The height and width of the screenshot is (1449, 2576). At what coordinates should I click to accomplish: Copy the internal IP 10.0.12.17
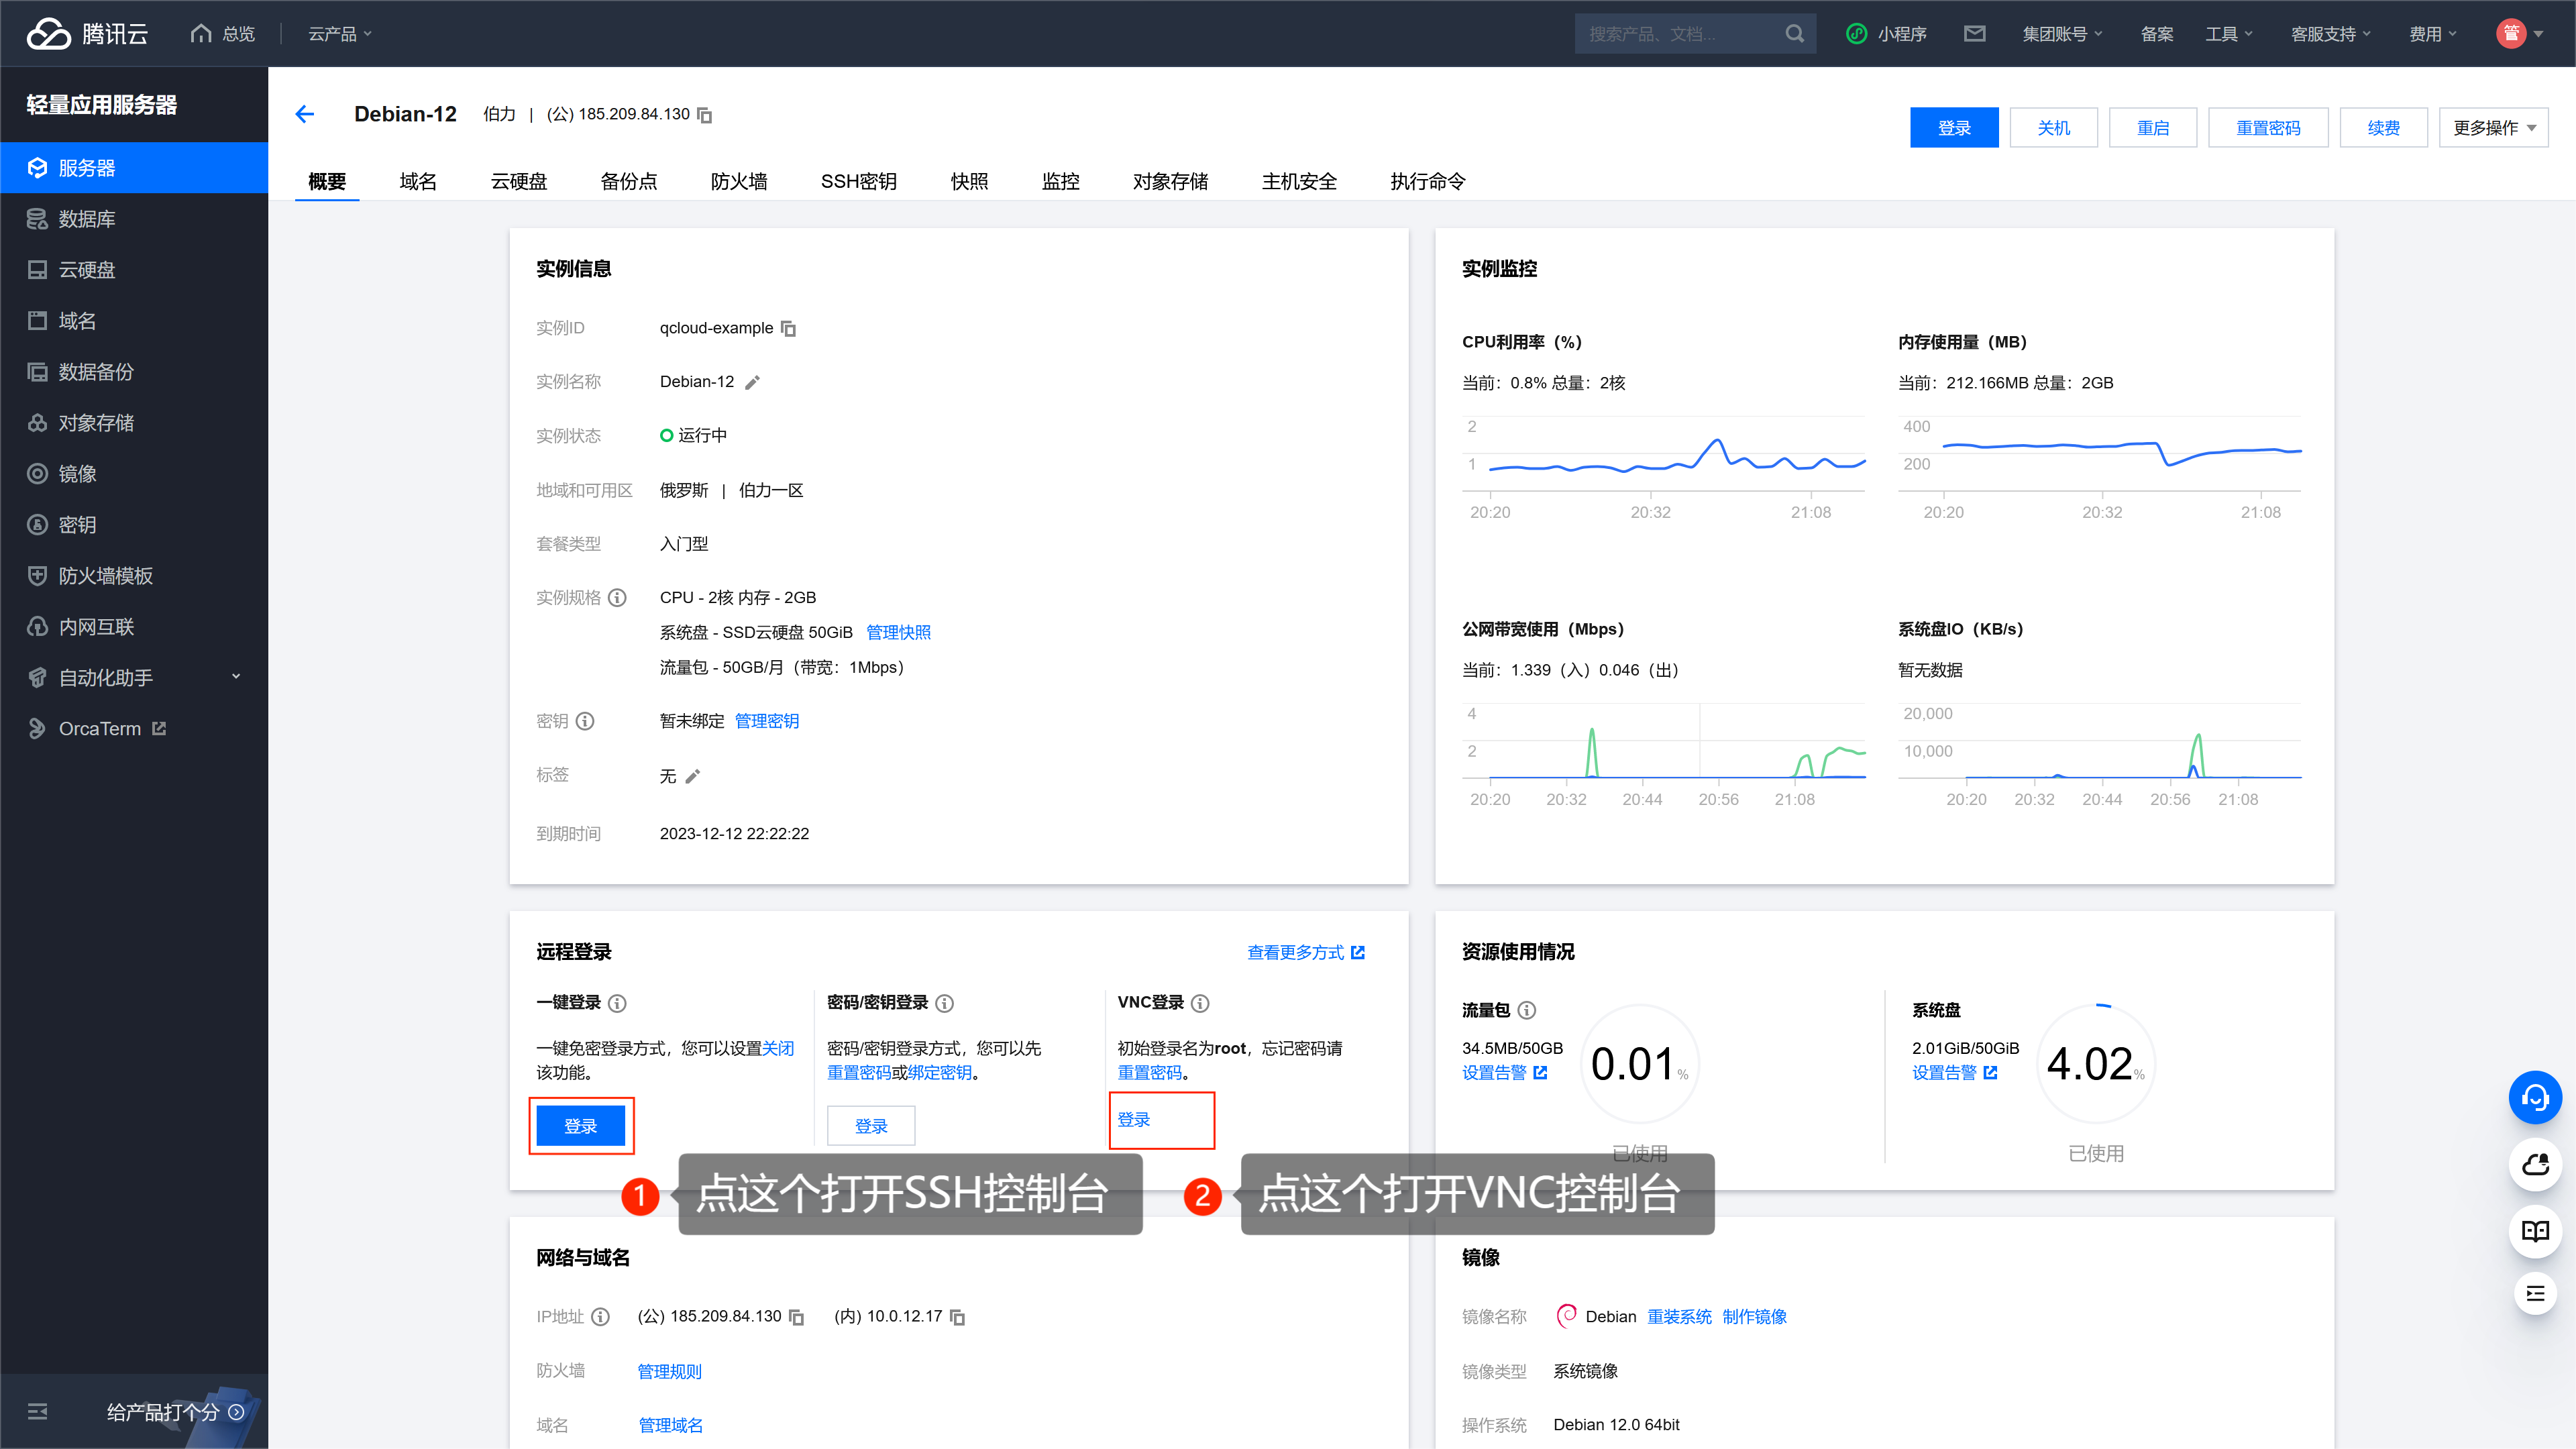958,1317
